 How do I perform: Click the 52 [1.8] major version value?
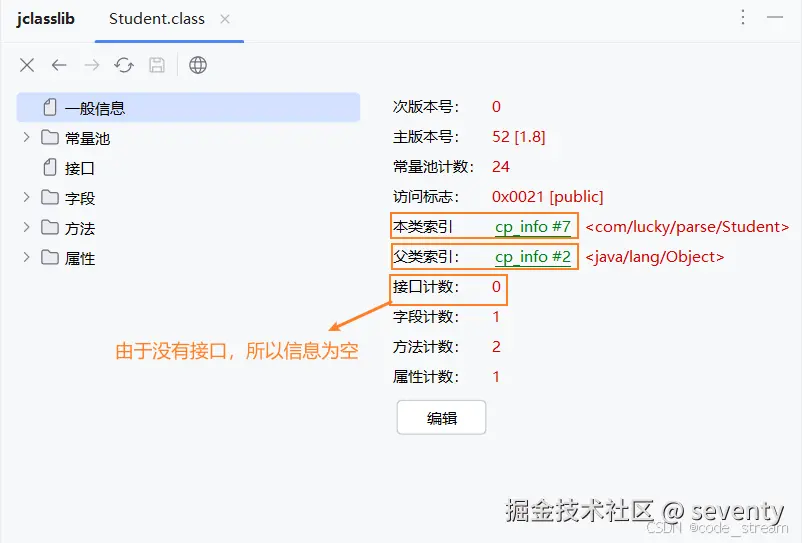[x=519, y=137]
